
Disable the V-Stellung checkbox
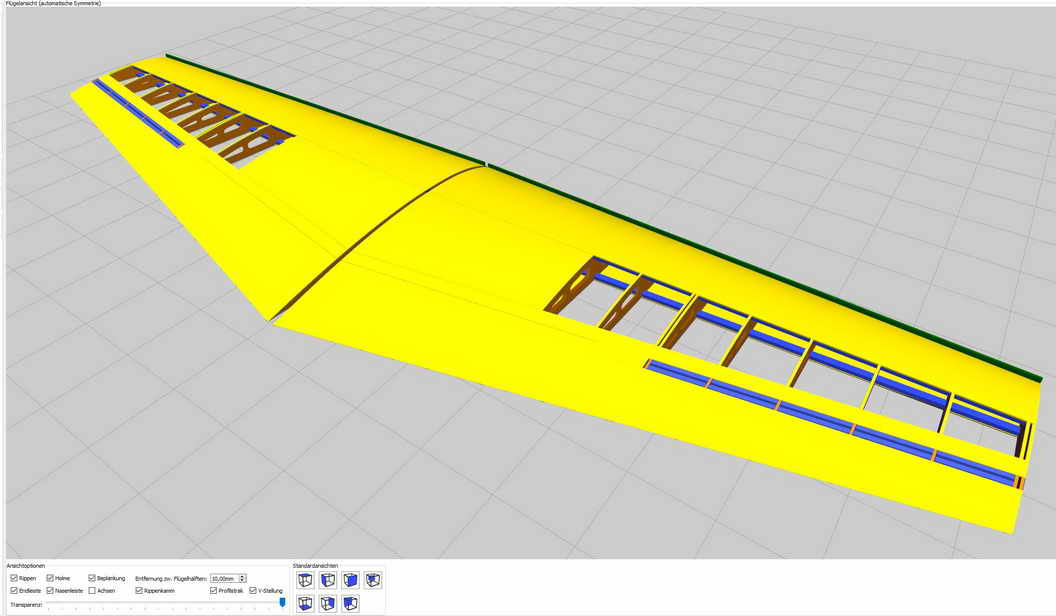253,591
